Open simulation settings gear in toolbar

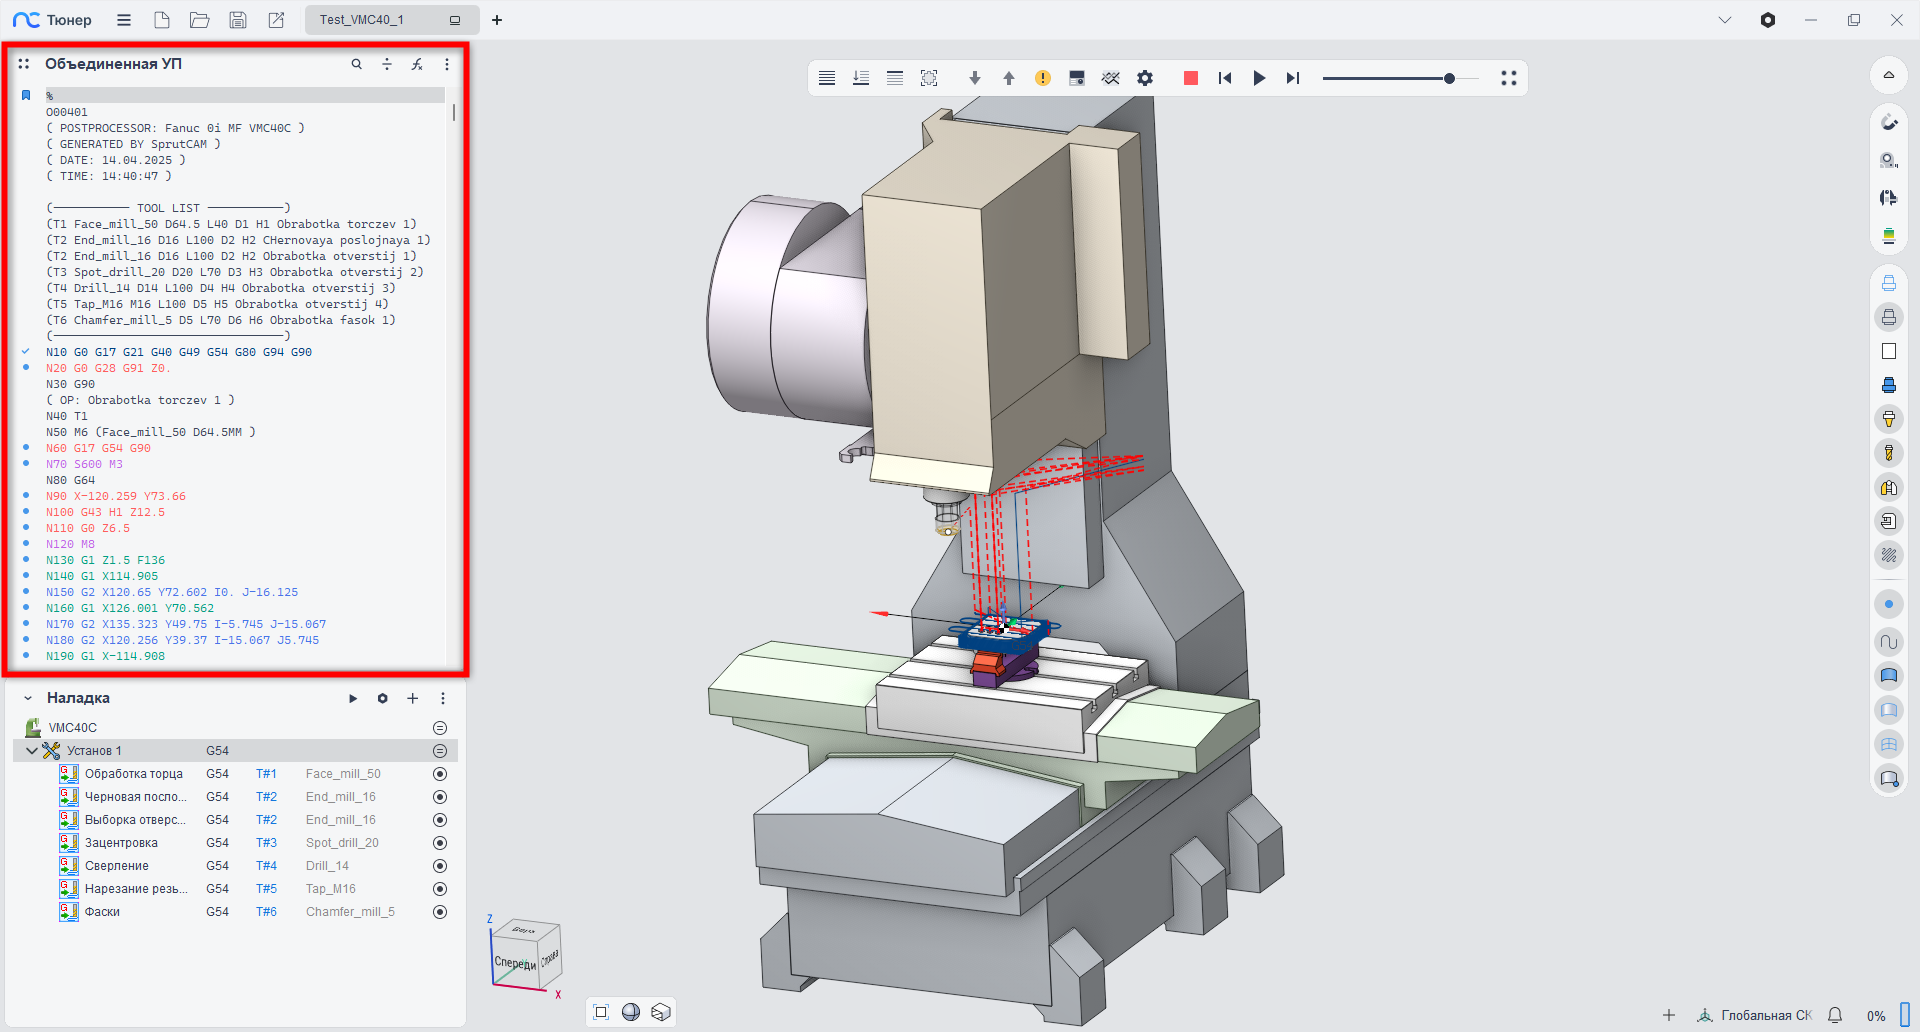pyautogui.click(x=1145, y=78)
